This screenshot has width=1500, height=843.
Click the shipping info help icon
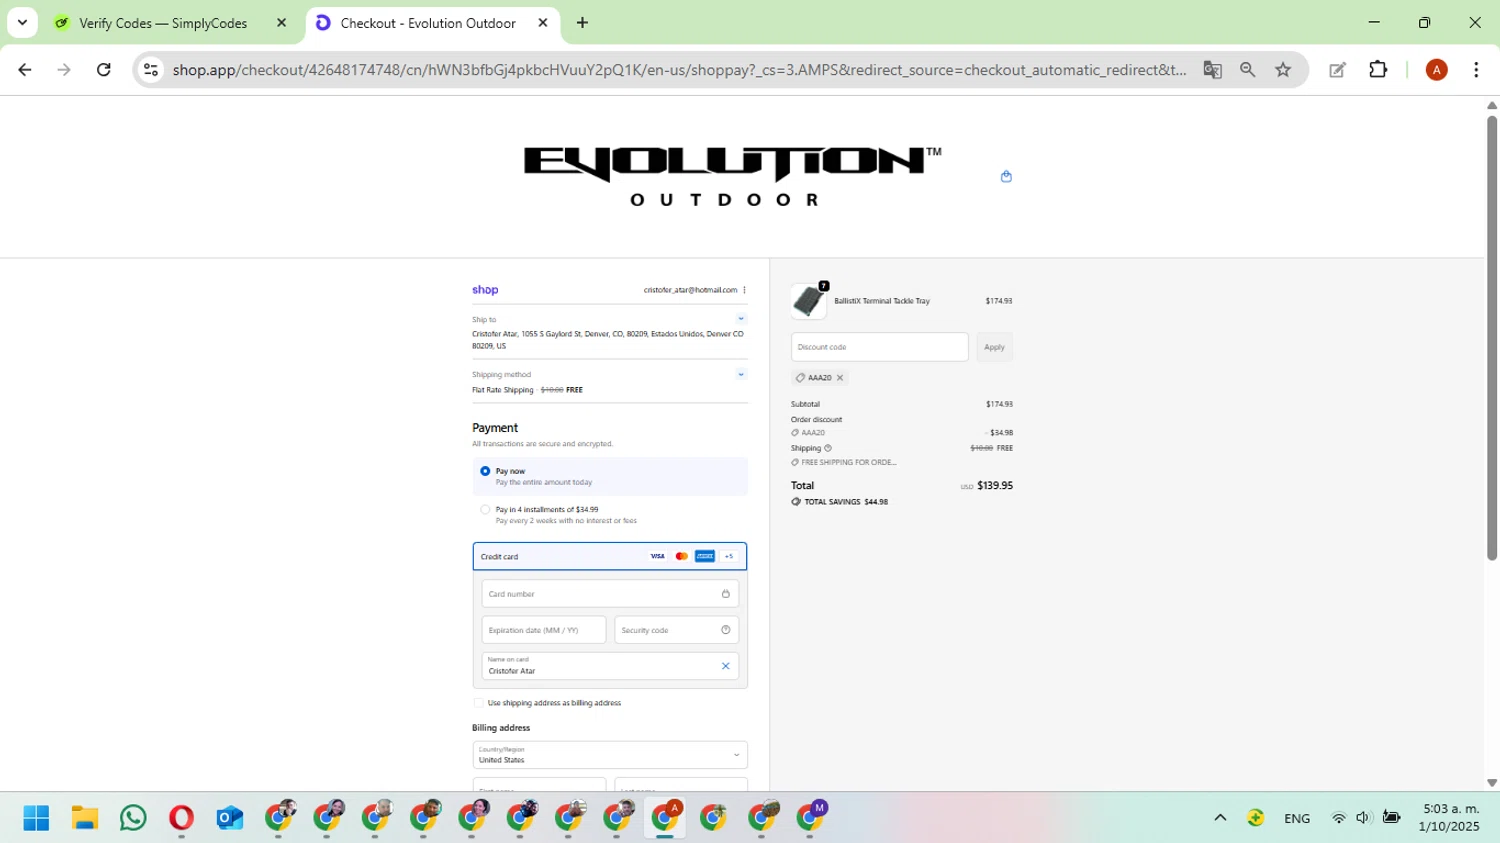click(828, 448)
